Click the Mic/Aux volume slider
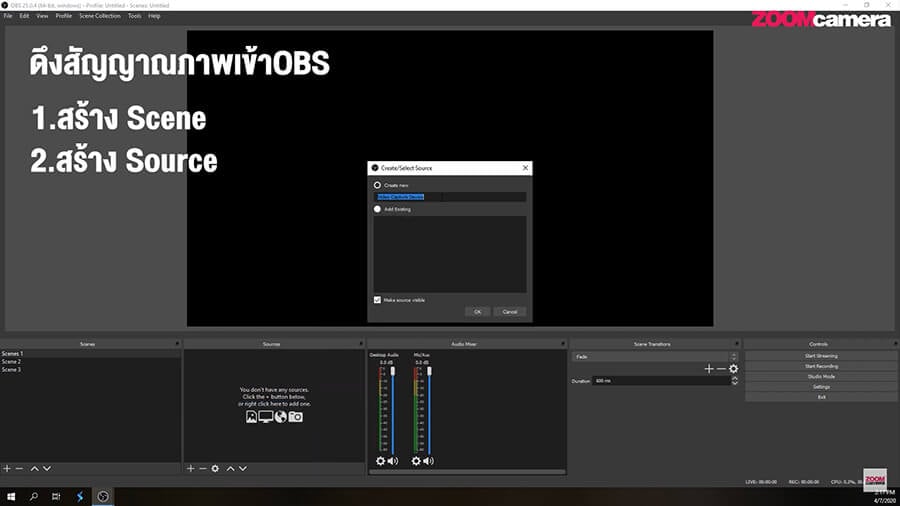The width and height of the screenshot is (900, 506). (x=429, y=411)
